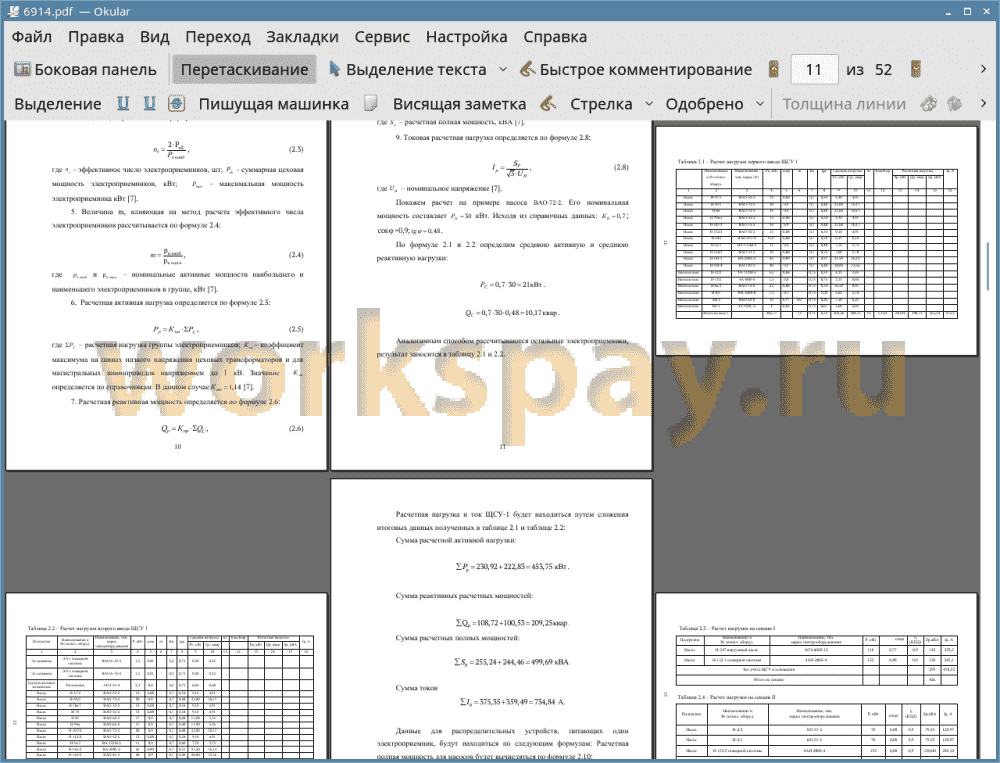The height and width of the screenshot is (763, 1000).
Task: Select the Одобрено stamp tool
Action: [x=704, y=104]
